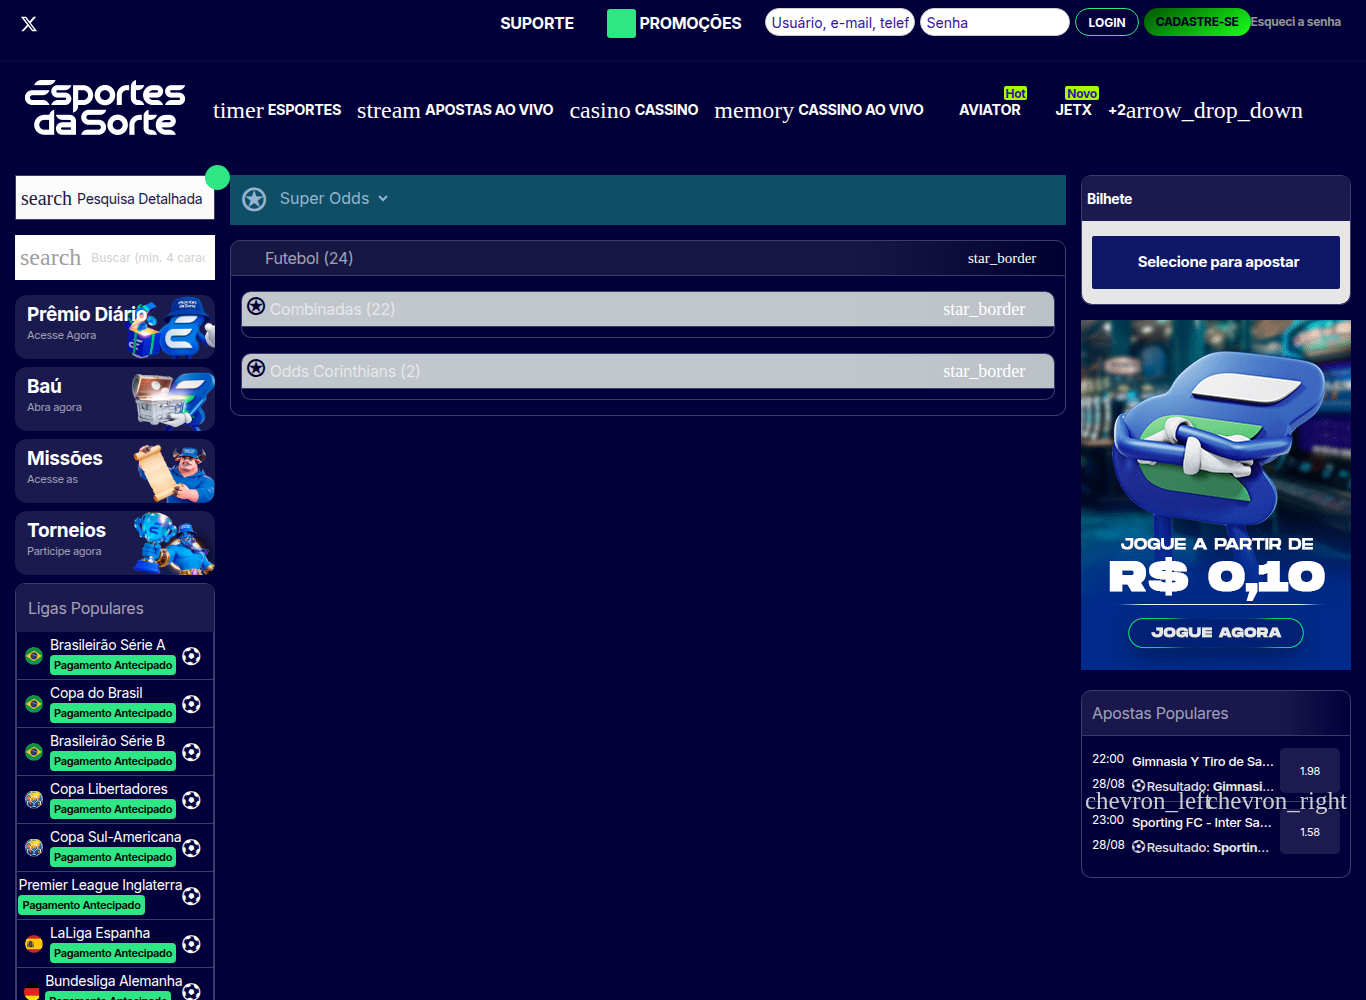Favorite the Odds Corinthians (2) group

coord(984,371)
